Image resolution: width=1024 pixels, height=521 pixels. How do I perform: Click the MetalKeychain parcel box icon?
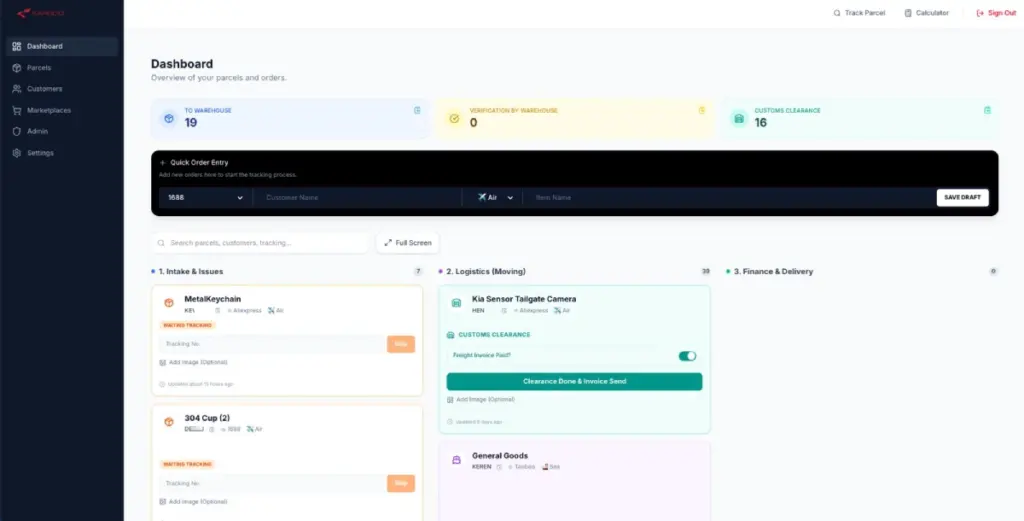[169, 303]
